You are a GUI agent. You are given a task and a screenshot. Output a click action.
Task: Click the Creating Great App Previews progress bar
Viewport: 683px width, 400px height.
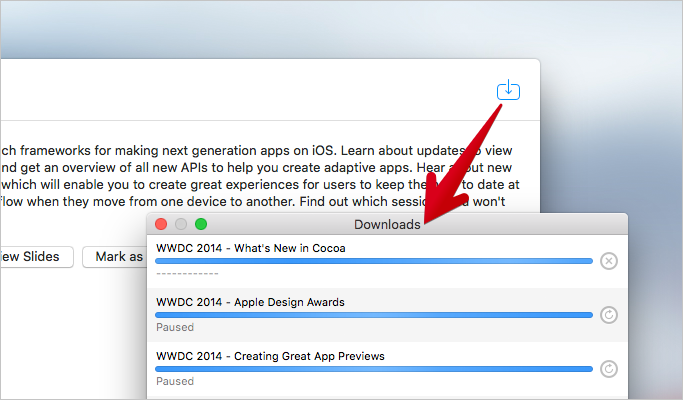coord(374,369)
